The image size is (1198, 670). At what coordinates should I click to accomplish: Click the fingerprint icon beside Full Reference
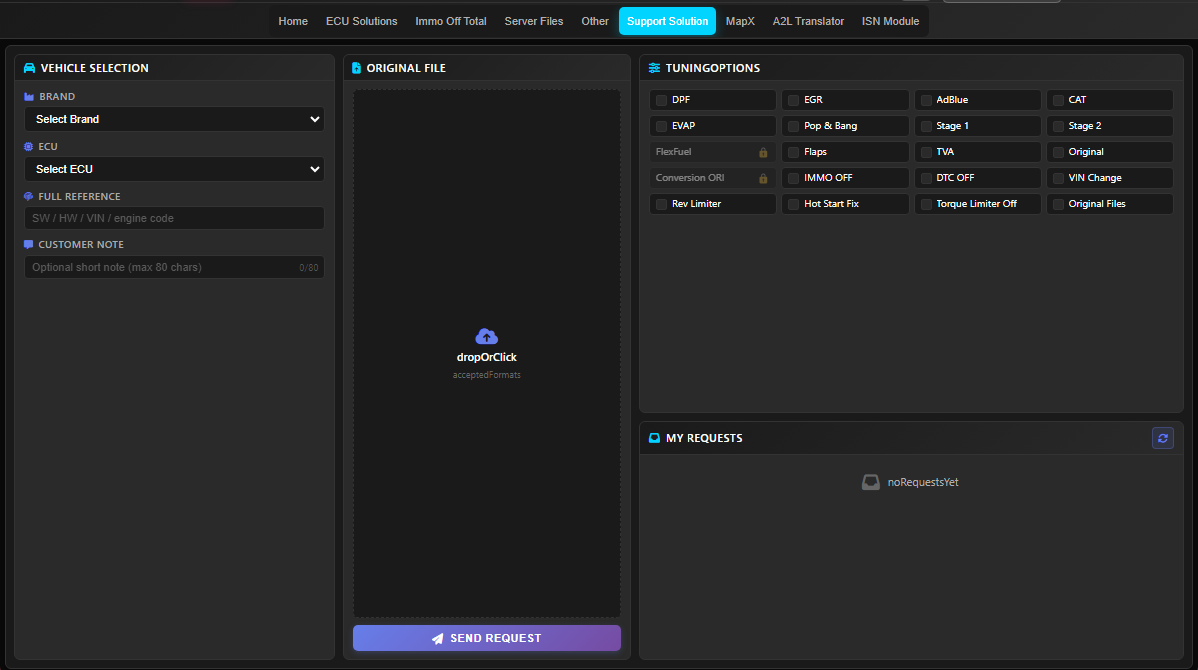coord(28,196)
